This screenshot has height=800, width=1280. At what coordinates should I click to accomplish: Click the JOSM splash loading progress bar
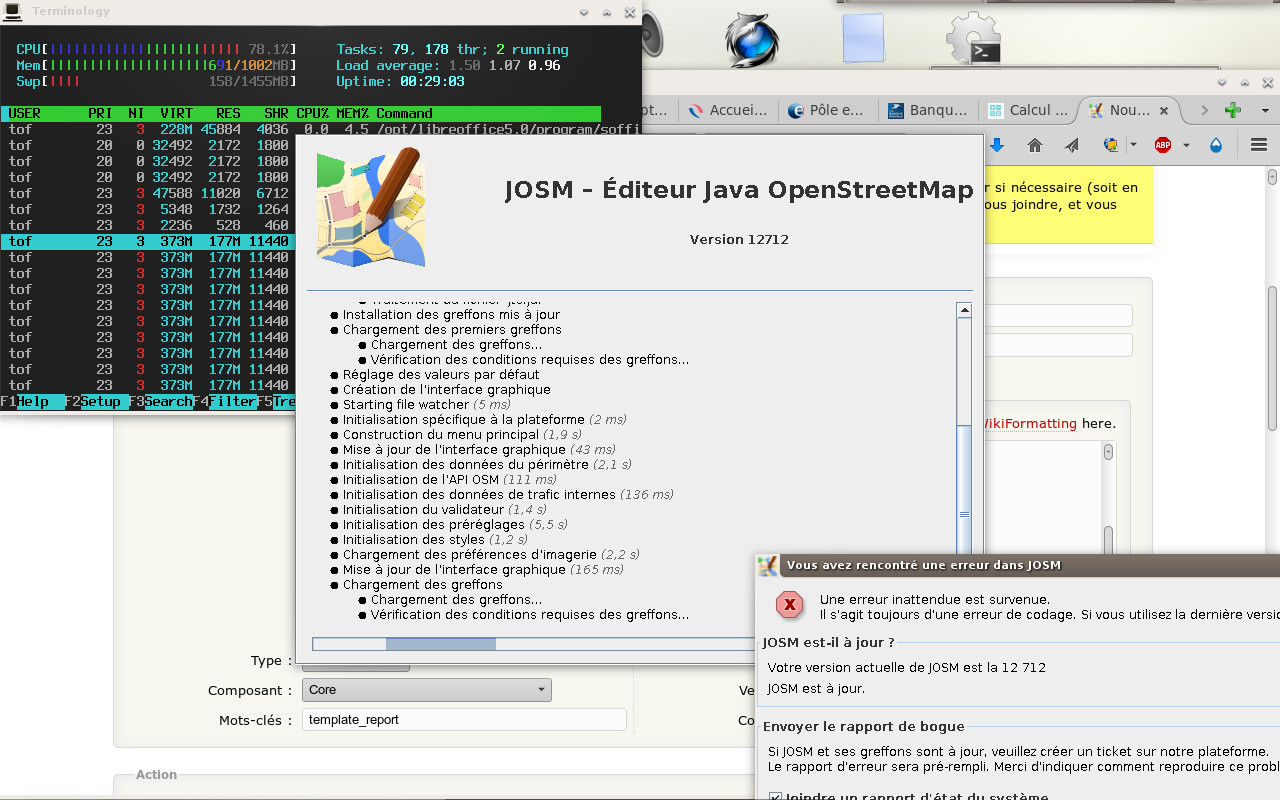click(535, 644)
